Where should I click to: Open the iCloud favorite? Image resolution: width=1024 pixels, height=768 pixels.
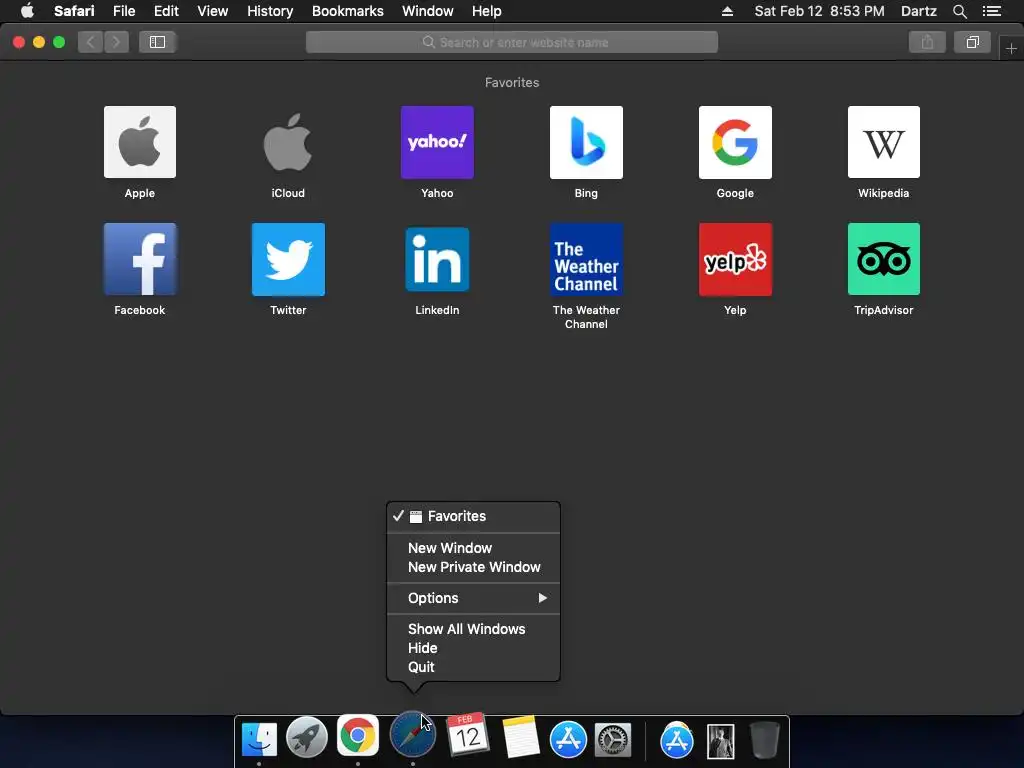tap(288, 142)
